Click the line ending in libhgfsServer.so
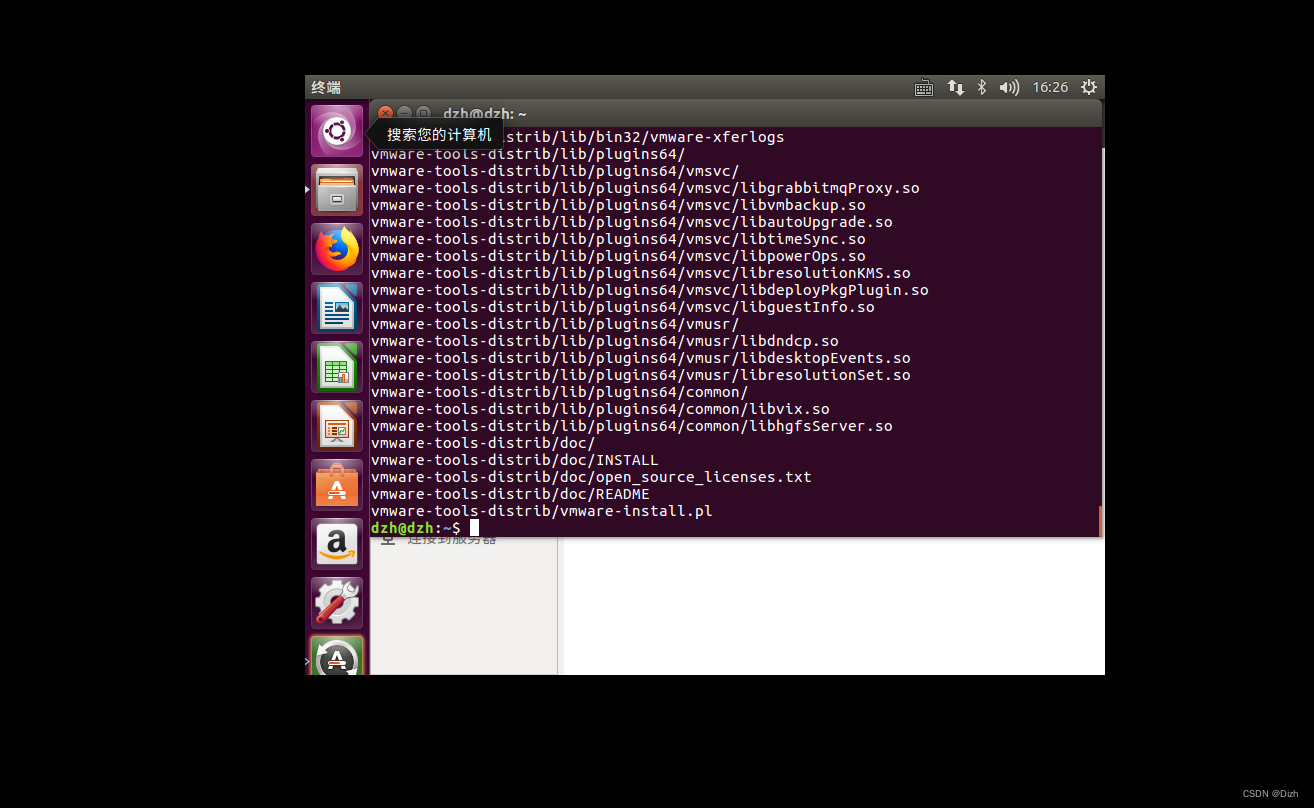This screenshot has width=1314, height=808. (632, 426)
